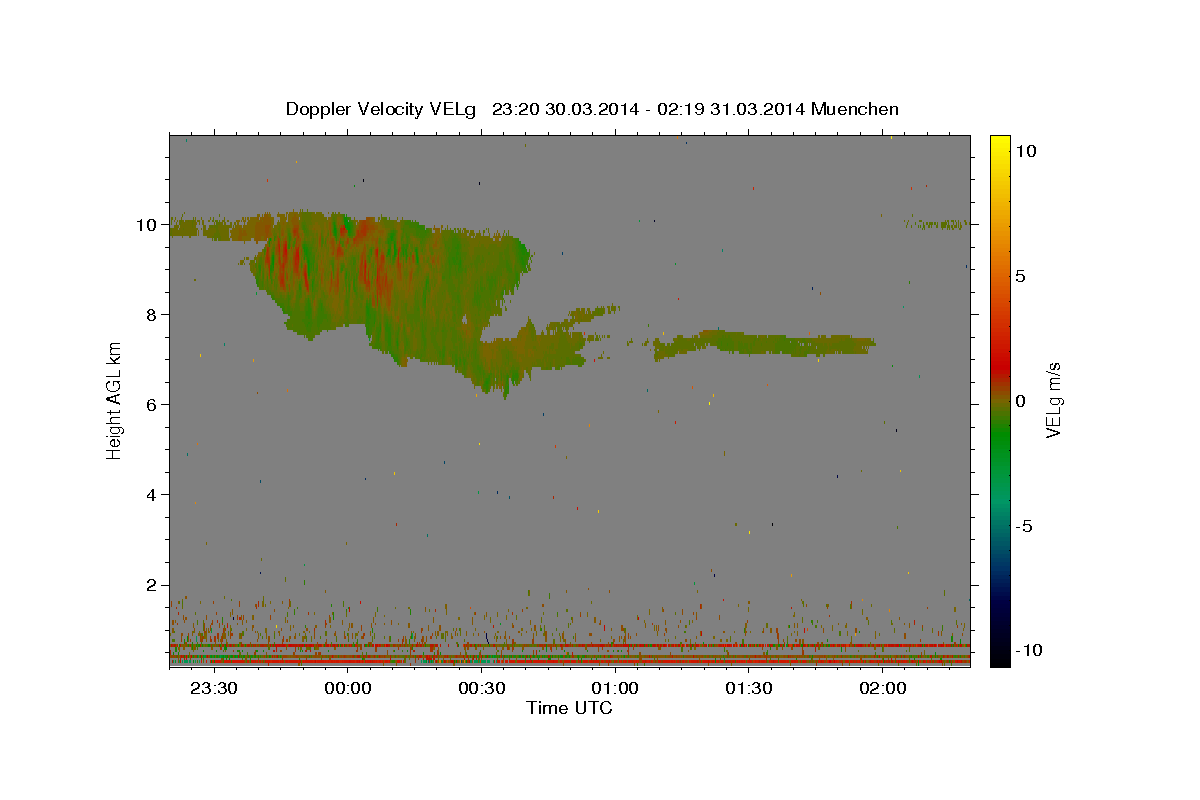The image size is (1200, 800).
Task: Click the colorbar tick label -10
Action: 1030,651
